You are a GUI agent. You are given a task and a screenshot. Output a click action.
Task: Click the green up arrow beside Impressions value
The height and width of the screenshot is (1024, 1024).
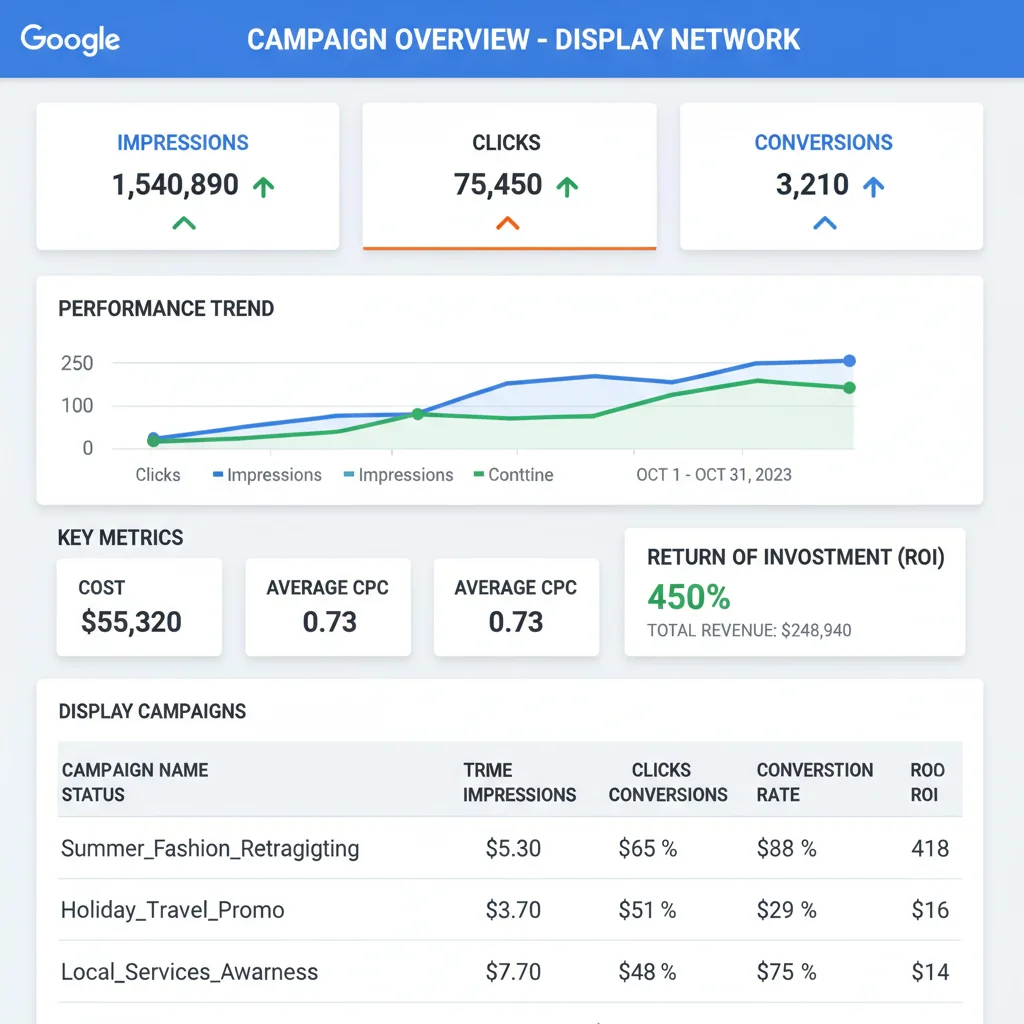[264, 187]
